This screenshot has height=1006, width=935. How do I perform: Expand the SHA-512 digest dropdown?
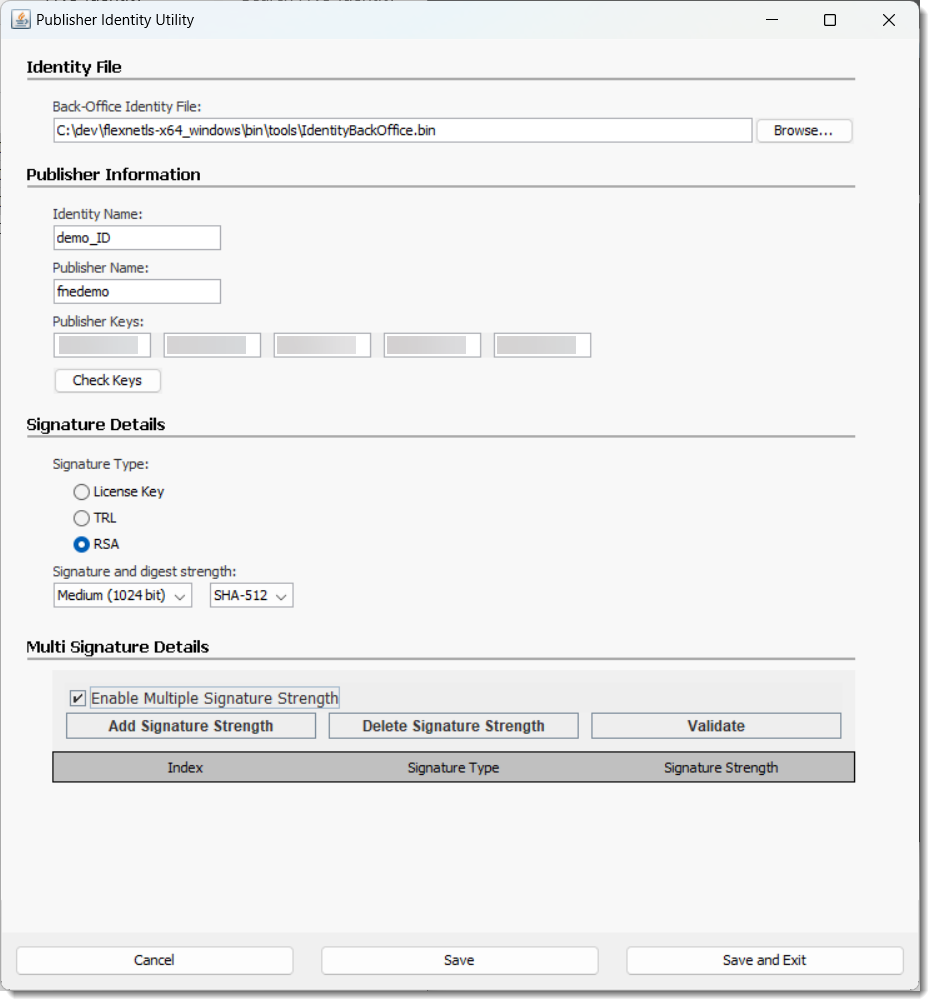coord(251,596)
